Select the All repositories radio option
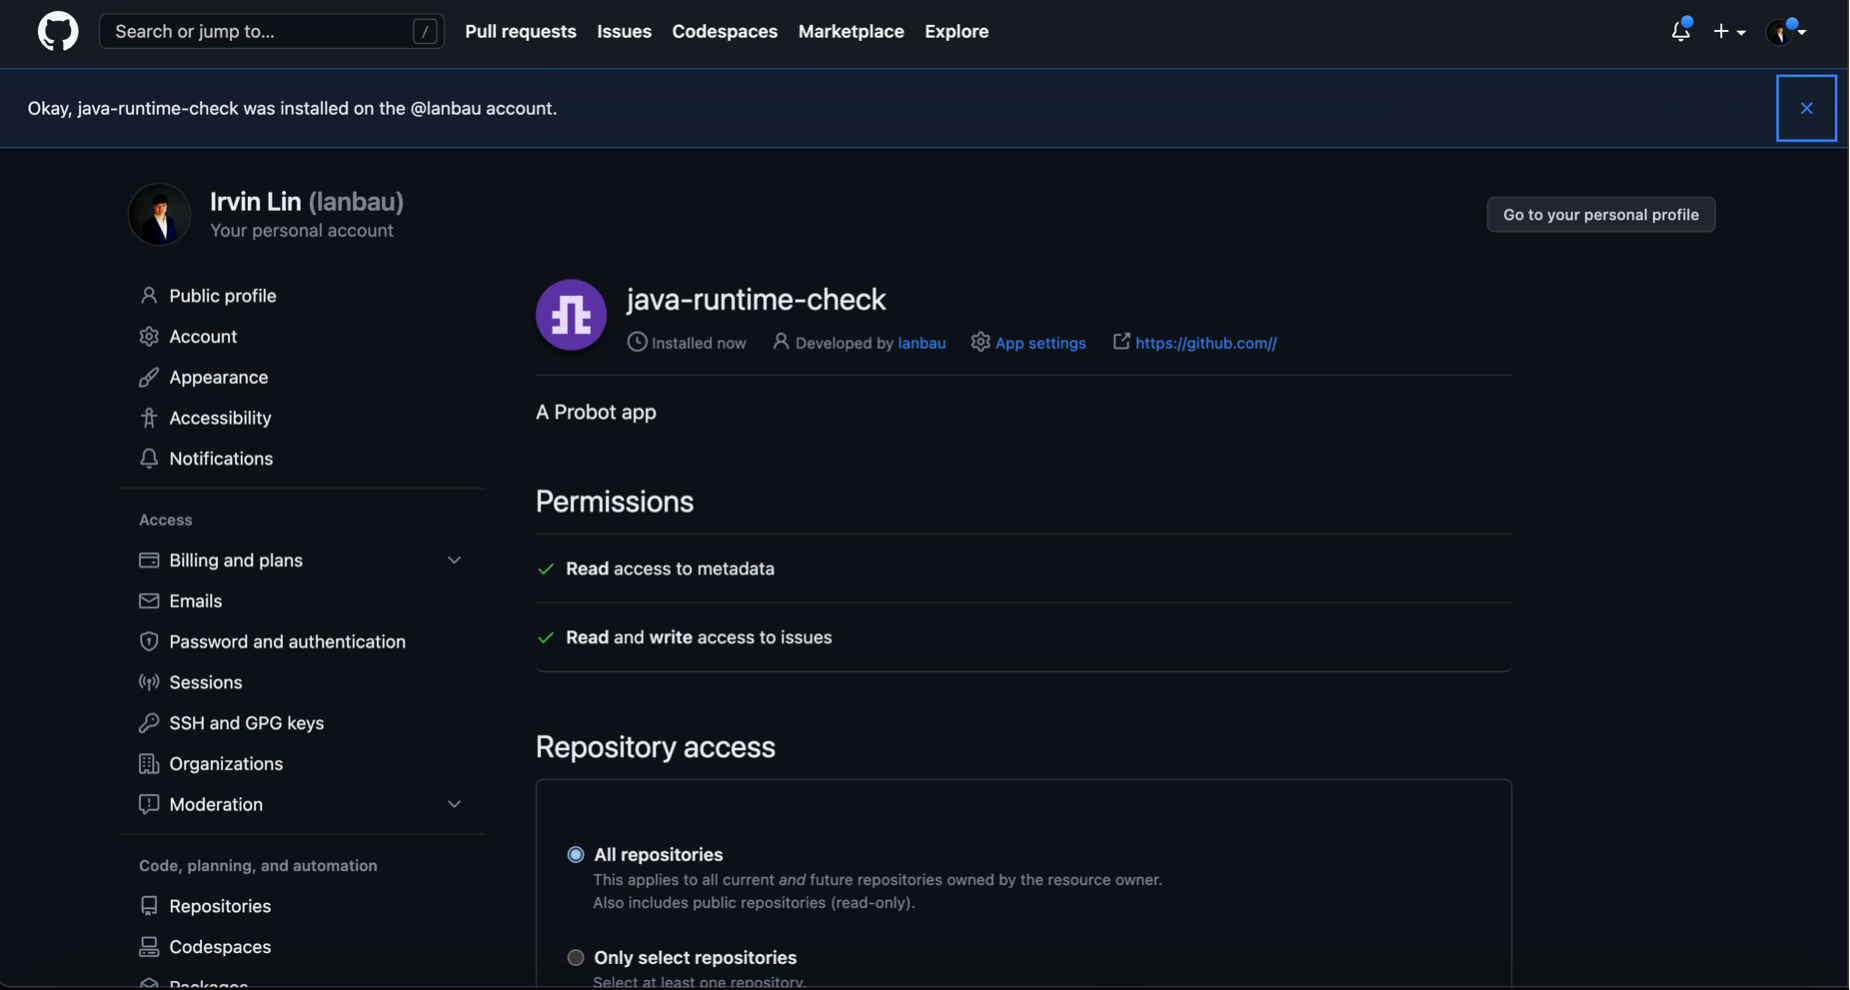 [575, 854]
